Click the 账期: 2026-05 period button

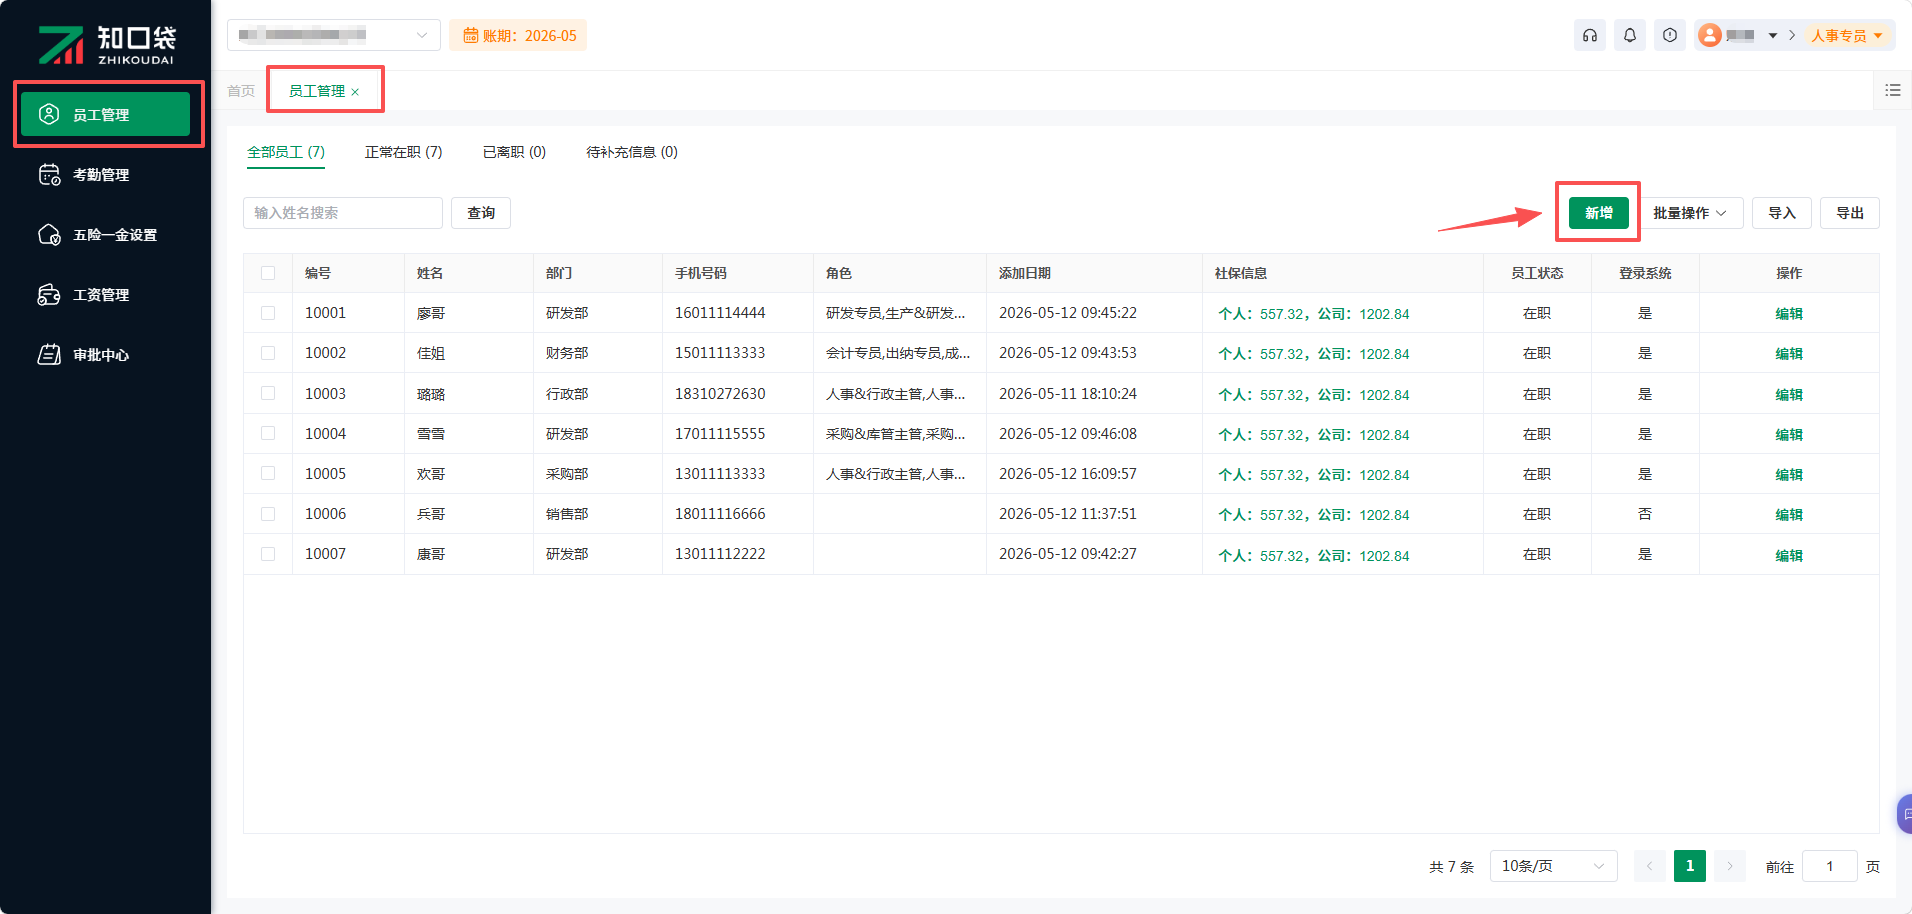(518, 35)
